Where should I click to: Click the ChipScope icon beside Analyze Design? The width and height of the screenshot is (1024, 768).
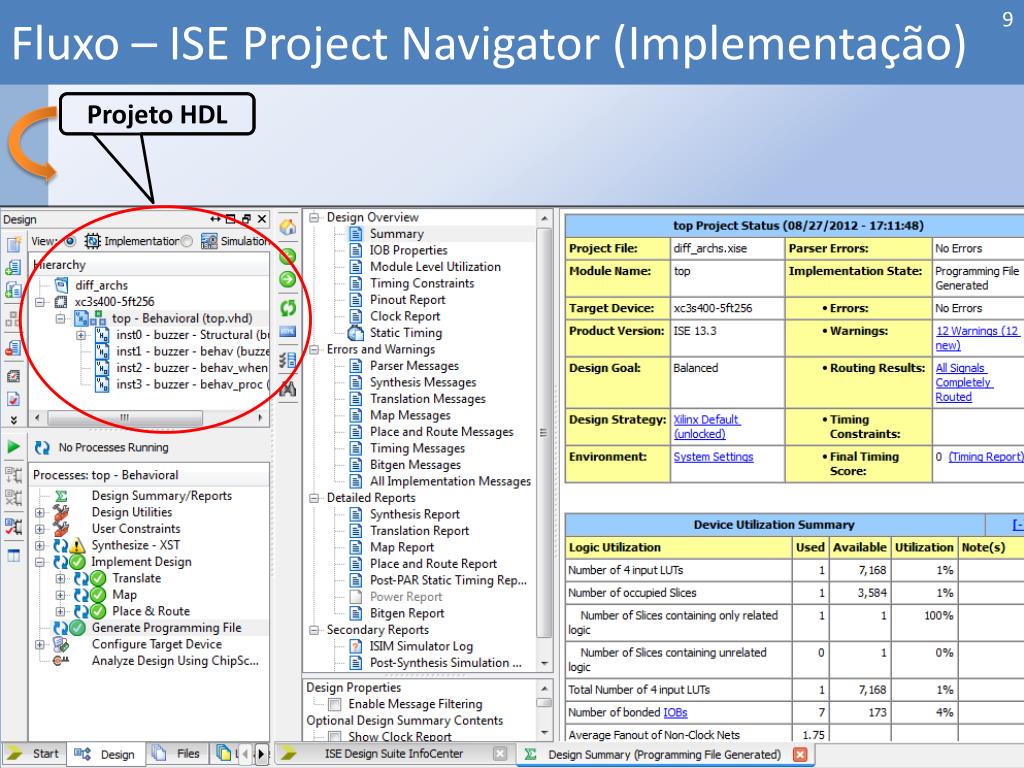point(61,661)
